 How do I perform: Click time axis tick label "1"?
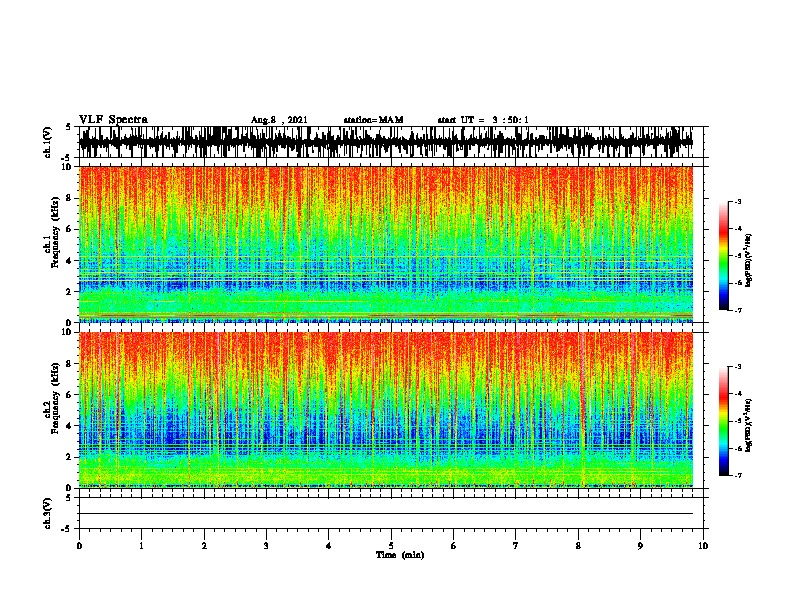pyautogui.click(x=141, y=546)
